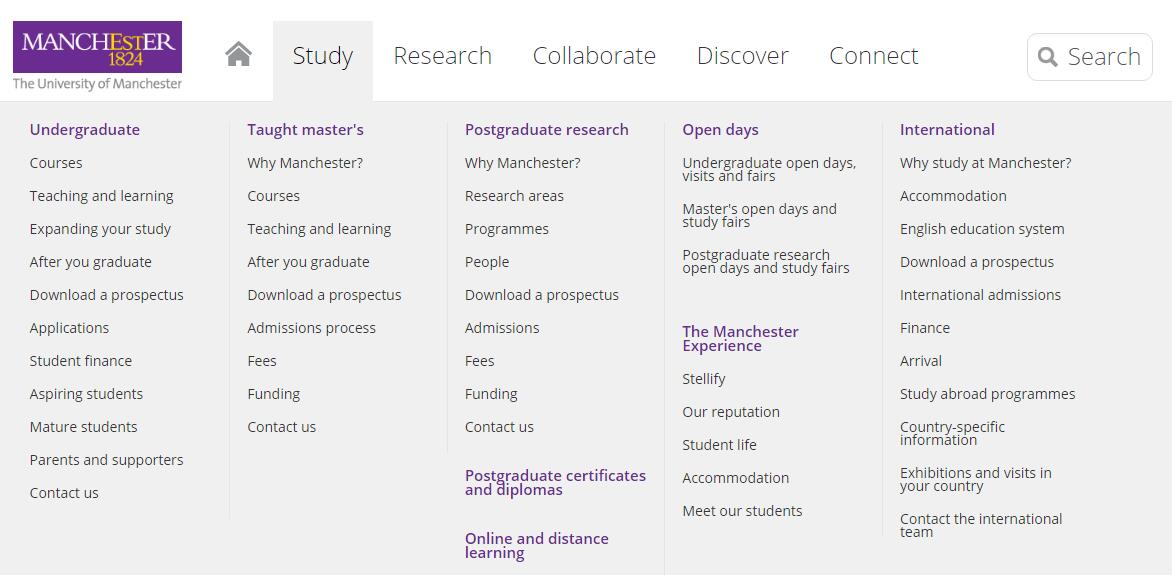1172x575 pixels.
Task: Click the University of Manchester logo
Action: [x=97, y=56]
